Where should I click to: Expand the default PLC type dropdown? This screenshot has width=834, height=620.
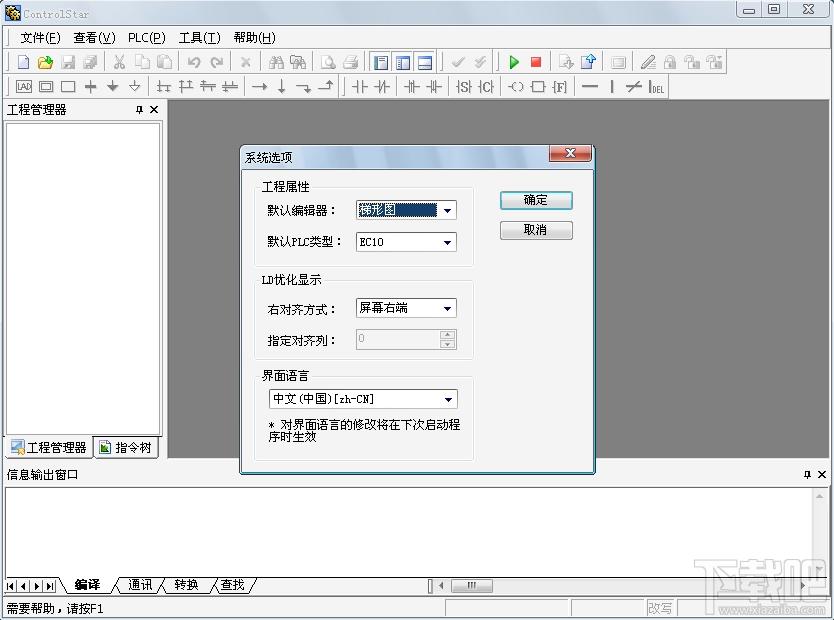pyautogui.click(x=447, y=242)
